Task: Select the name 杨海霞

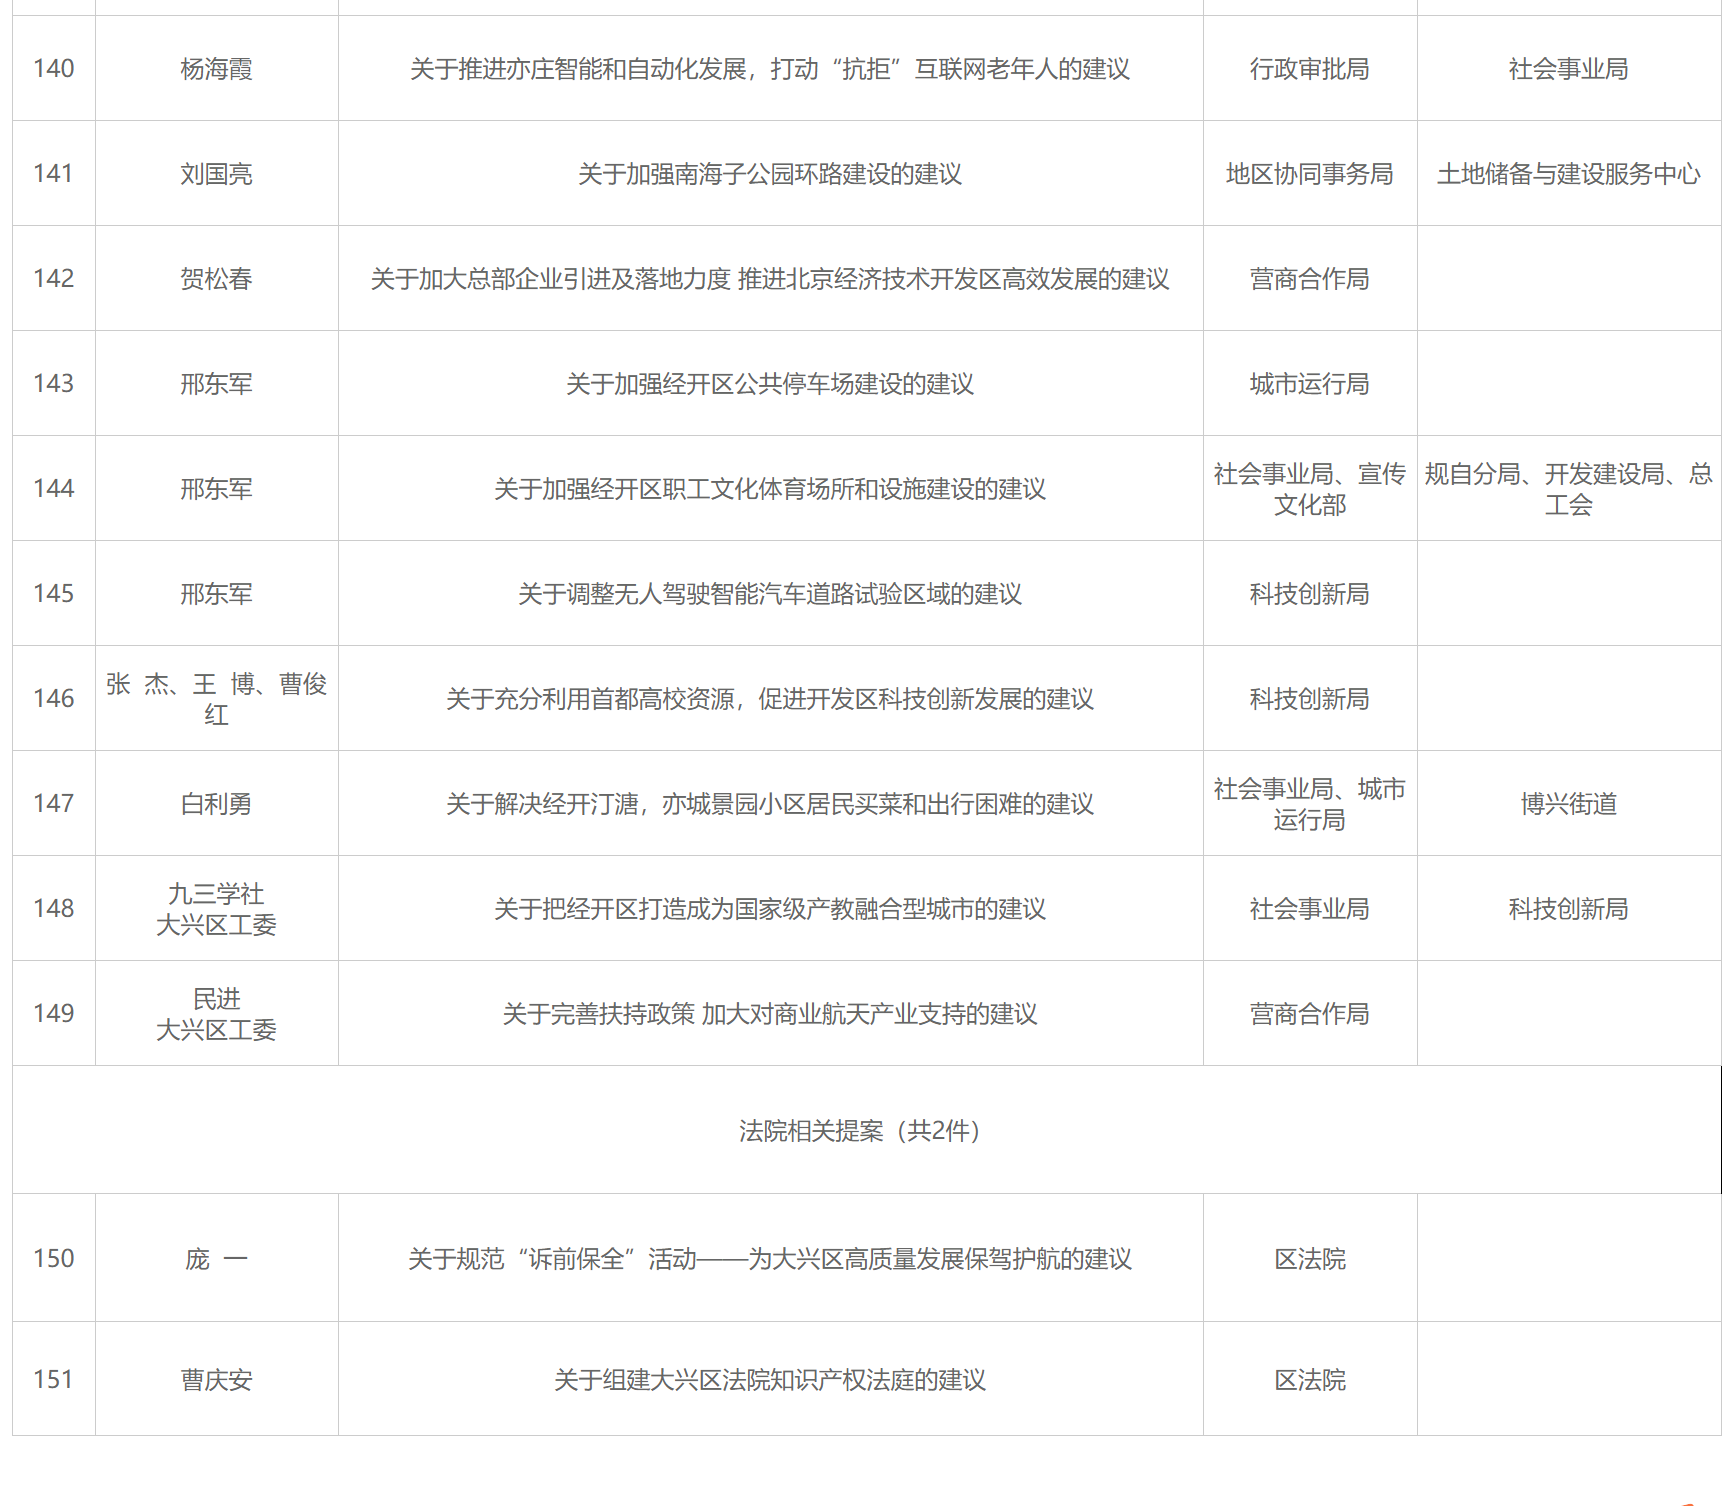Action: click(x=216, y=69)
